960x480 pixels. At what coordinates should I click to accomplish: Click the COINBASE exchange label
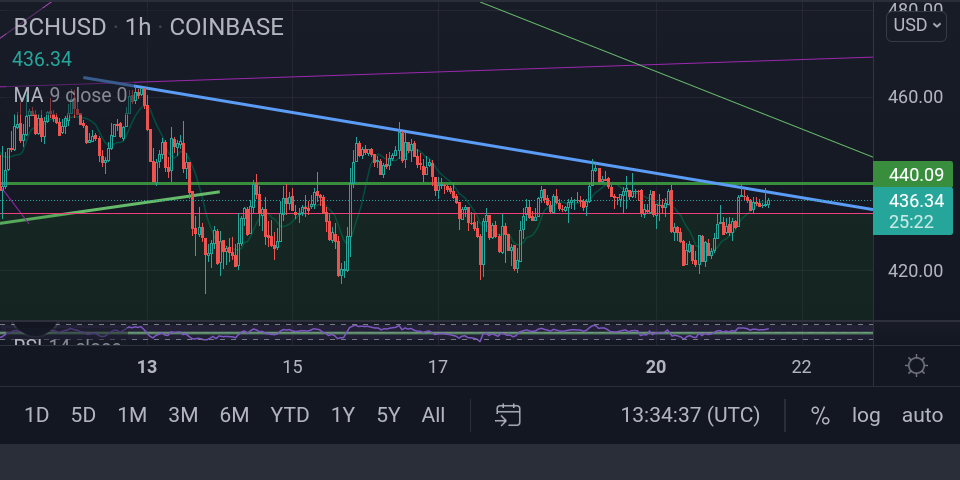pos(227,27)
